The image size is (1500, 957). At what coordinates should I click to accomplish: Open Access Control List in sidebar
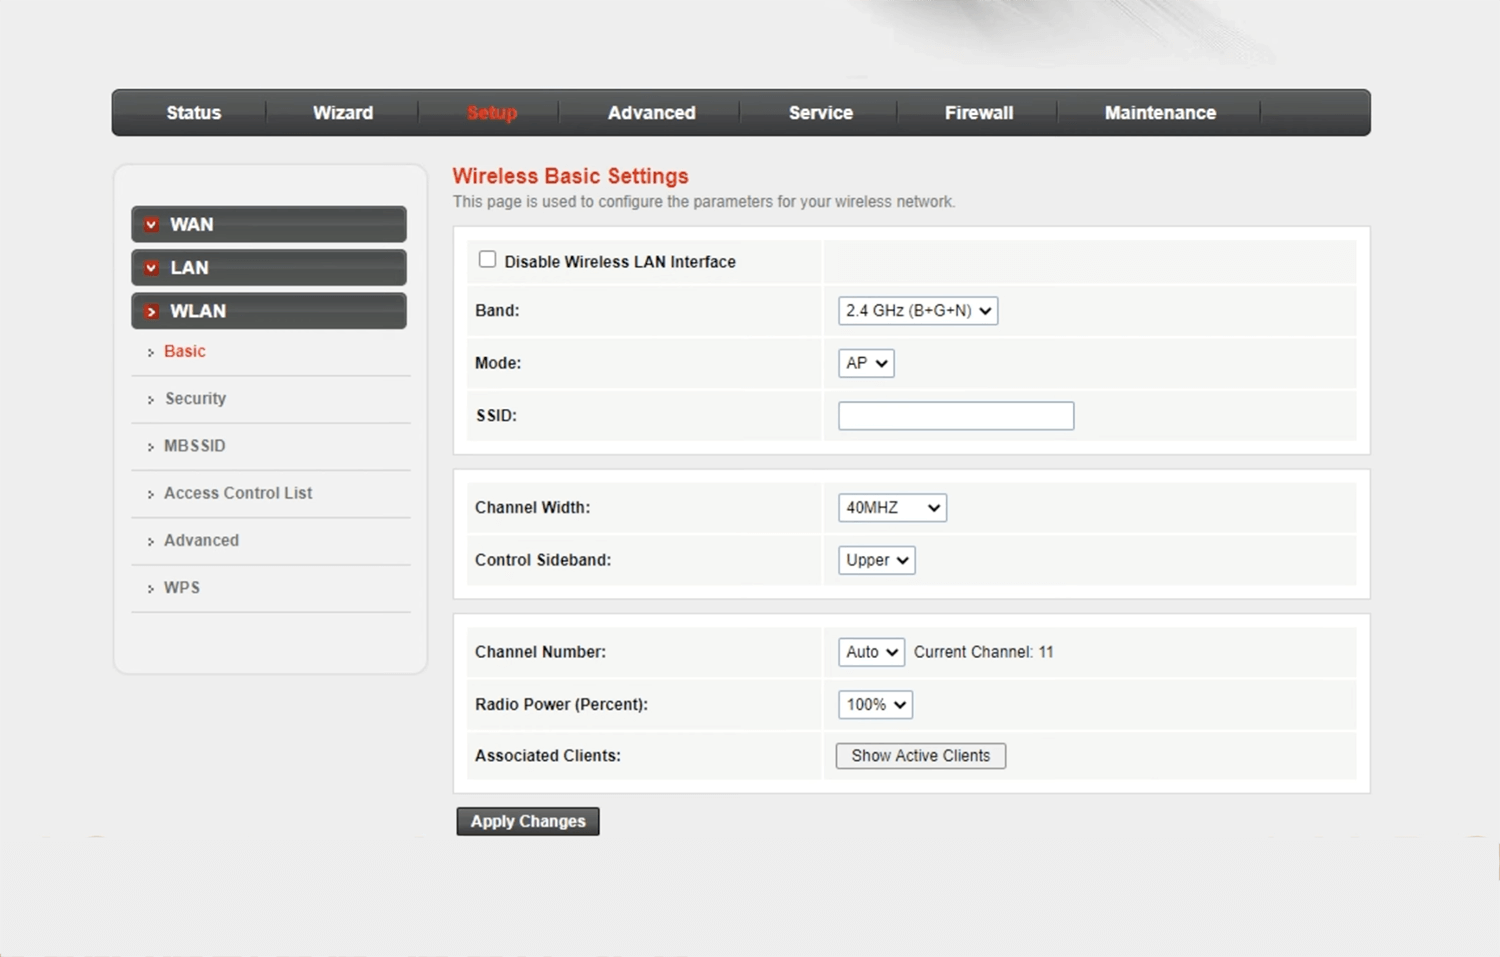pyautogui.click(x=238, y=493)
